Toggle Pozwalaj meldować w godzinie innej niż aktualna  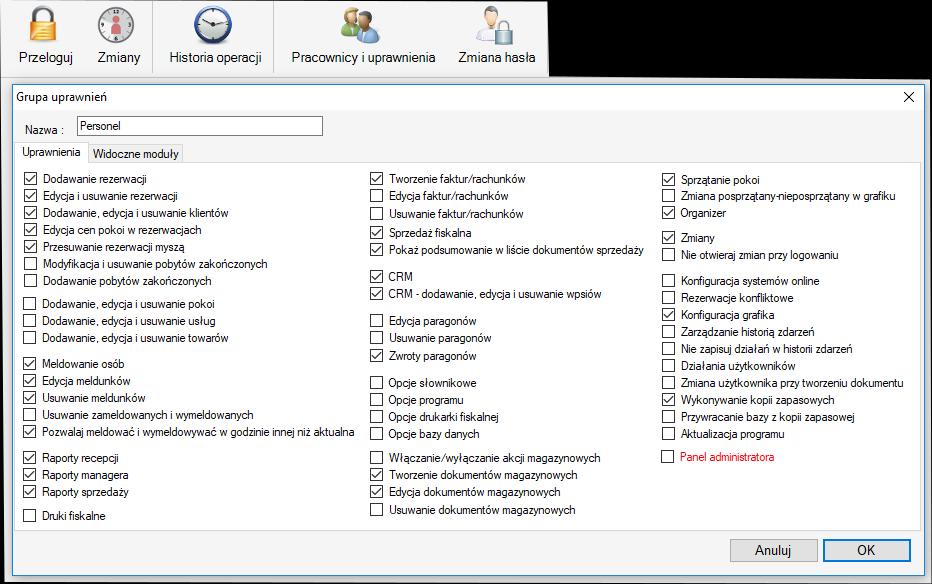(29, 432)
